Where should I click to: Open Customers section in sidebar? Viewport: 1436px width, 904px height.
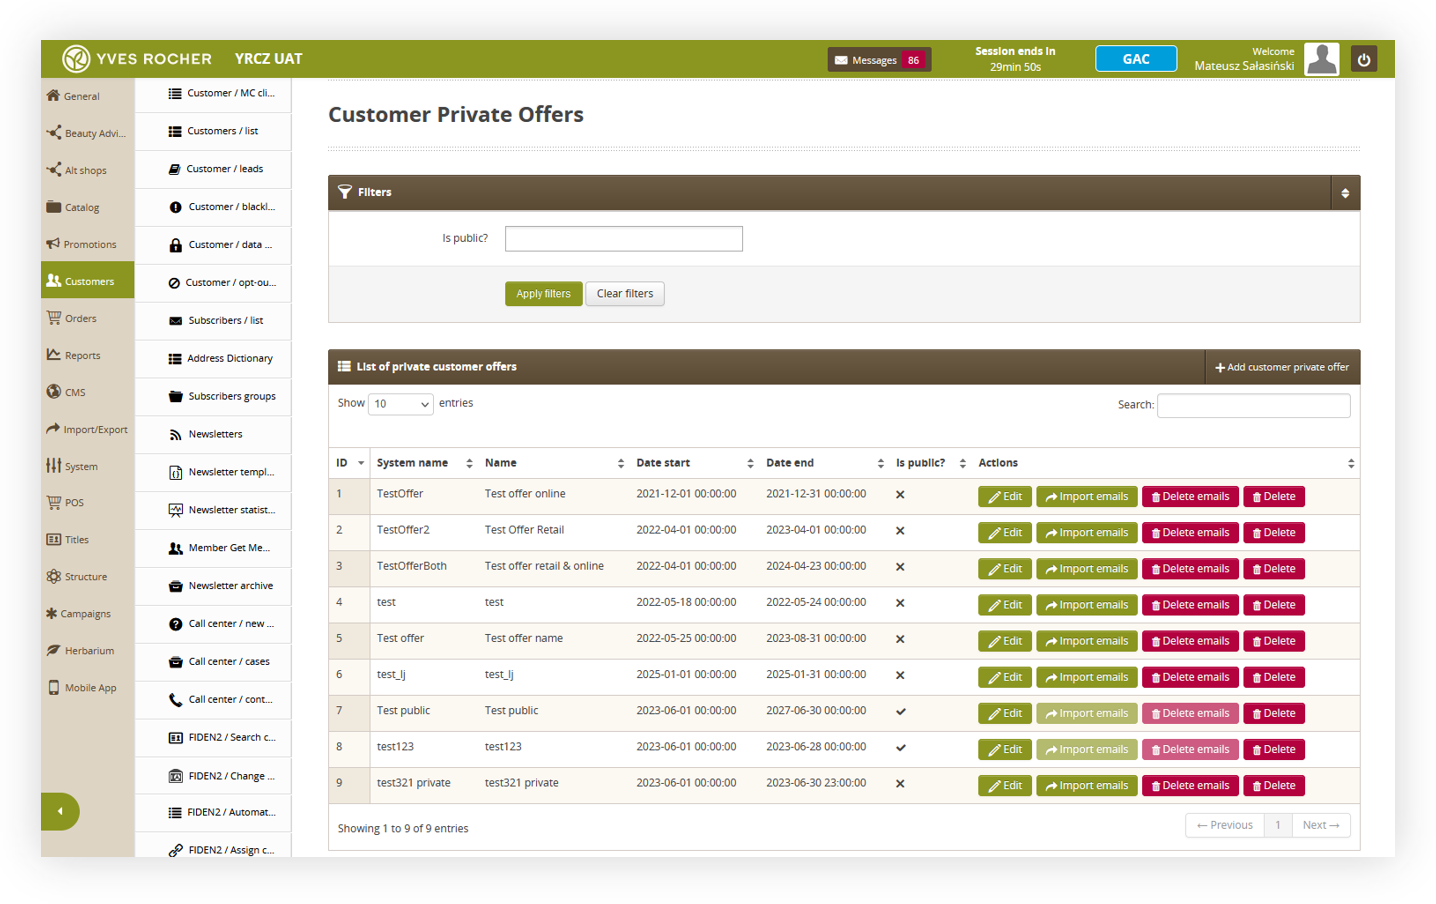pos(87,281)
